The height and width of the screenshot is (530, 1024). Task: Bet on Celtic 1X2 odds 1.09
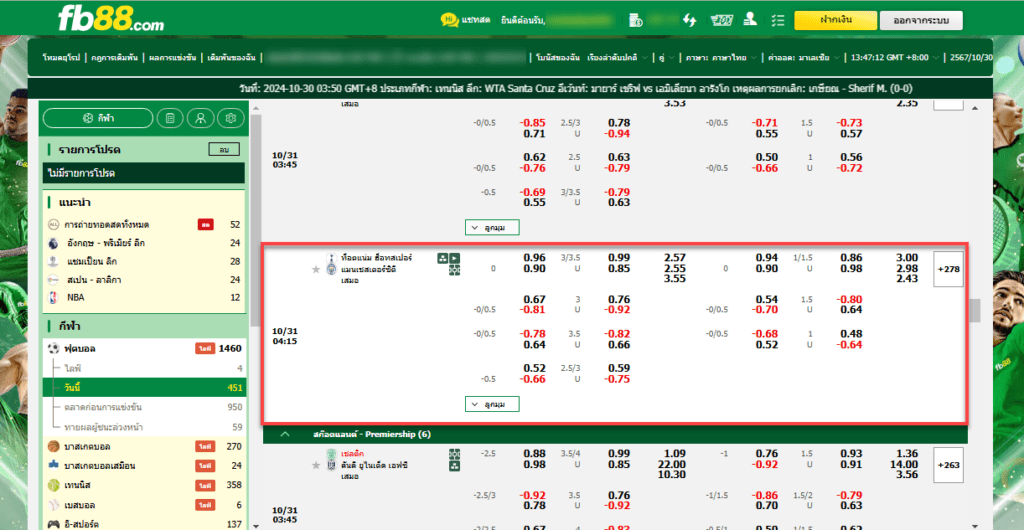click(674, 454)
